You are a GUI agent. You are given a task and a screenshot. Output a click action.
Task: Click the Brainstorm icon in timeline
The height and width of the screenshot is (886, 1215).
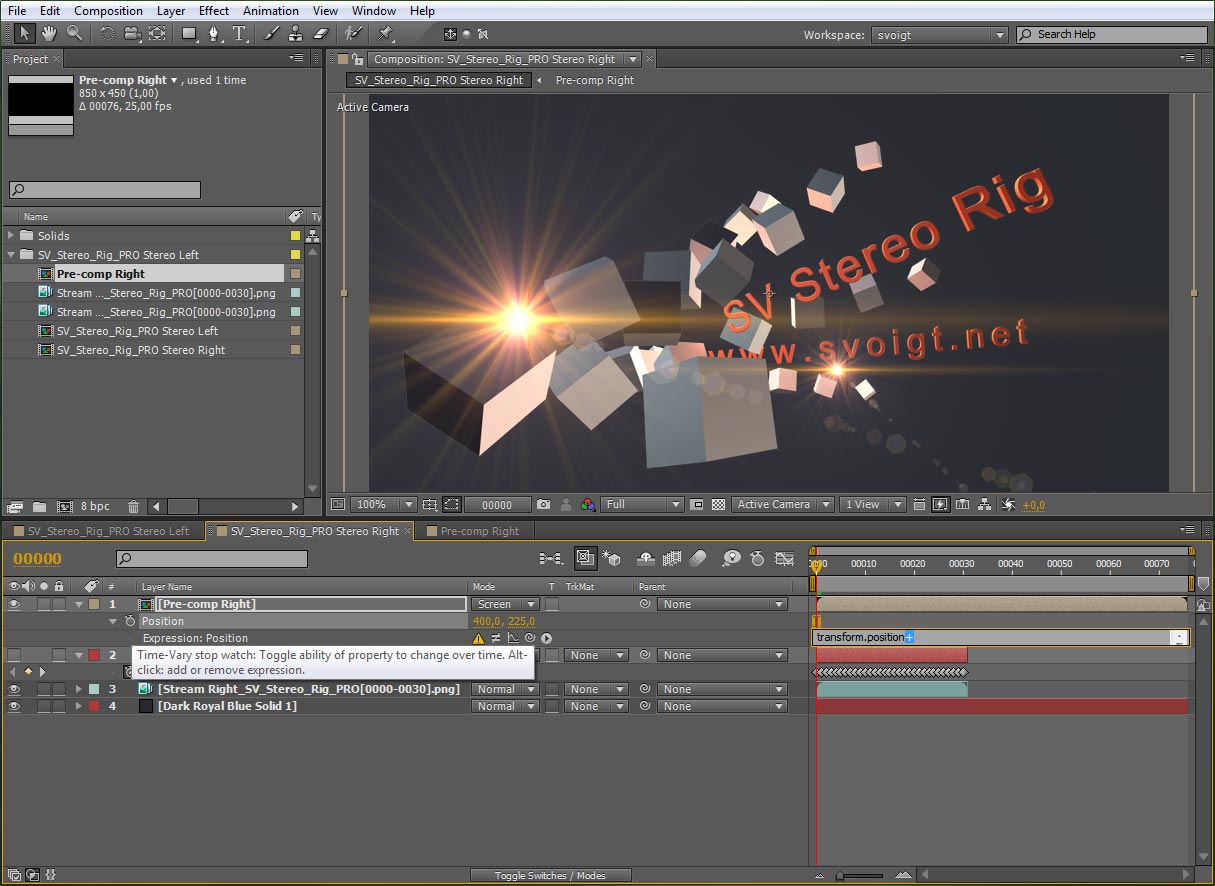coord(732,558)
